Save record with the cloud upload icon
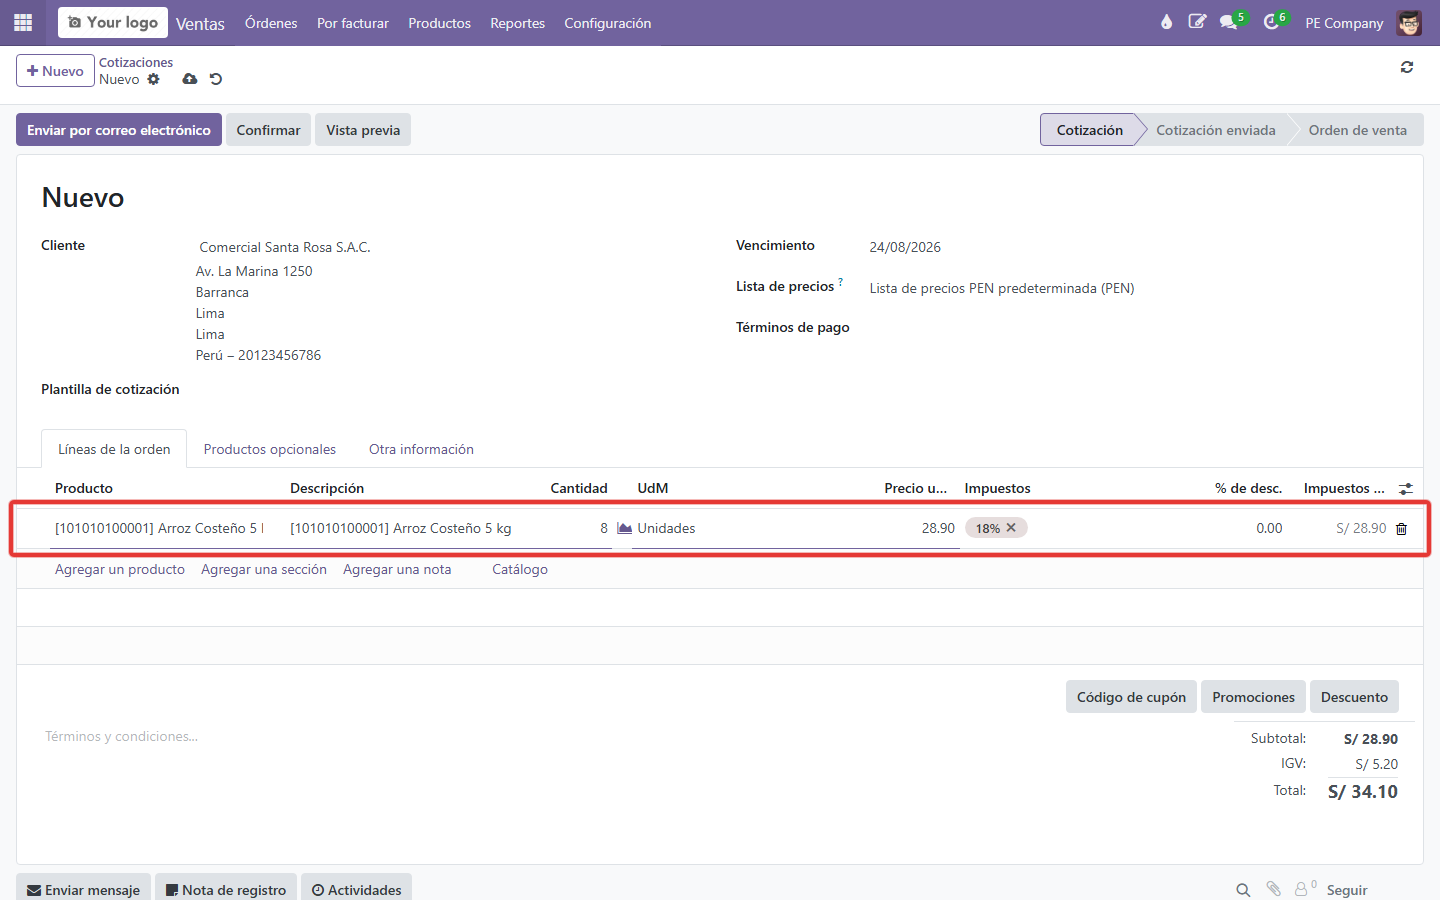Viewport: 1440px width, 900px height. (190, 79)
